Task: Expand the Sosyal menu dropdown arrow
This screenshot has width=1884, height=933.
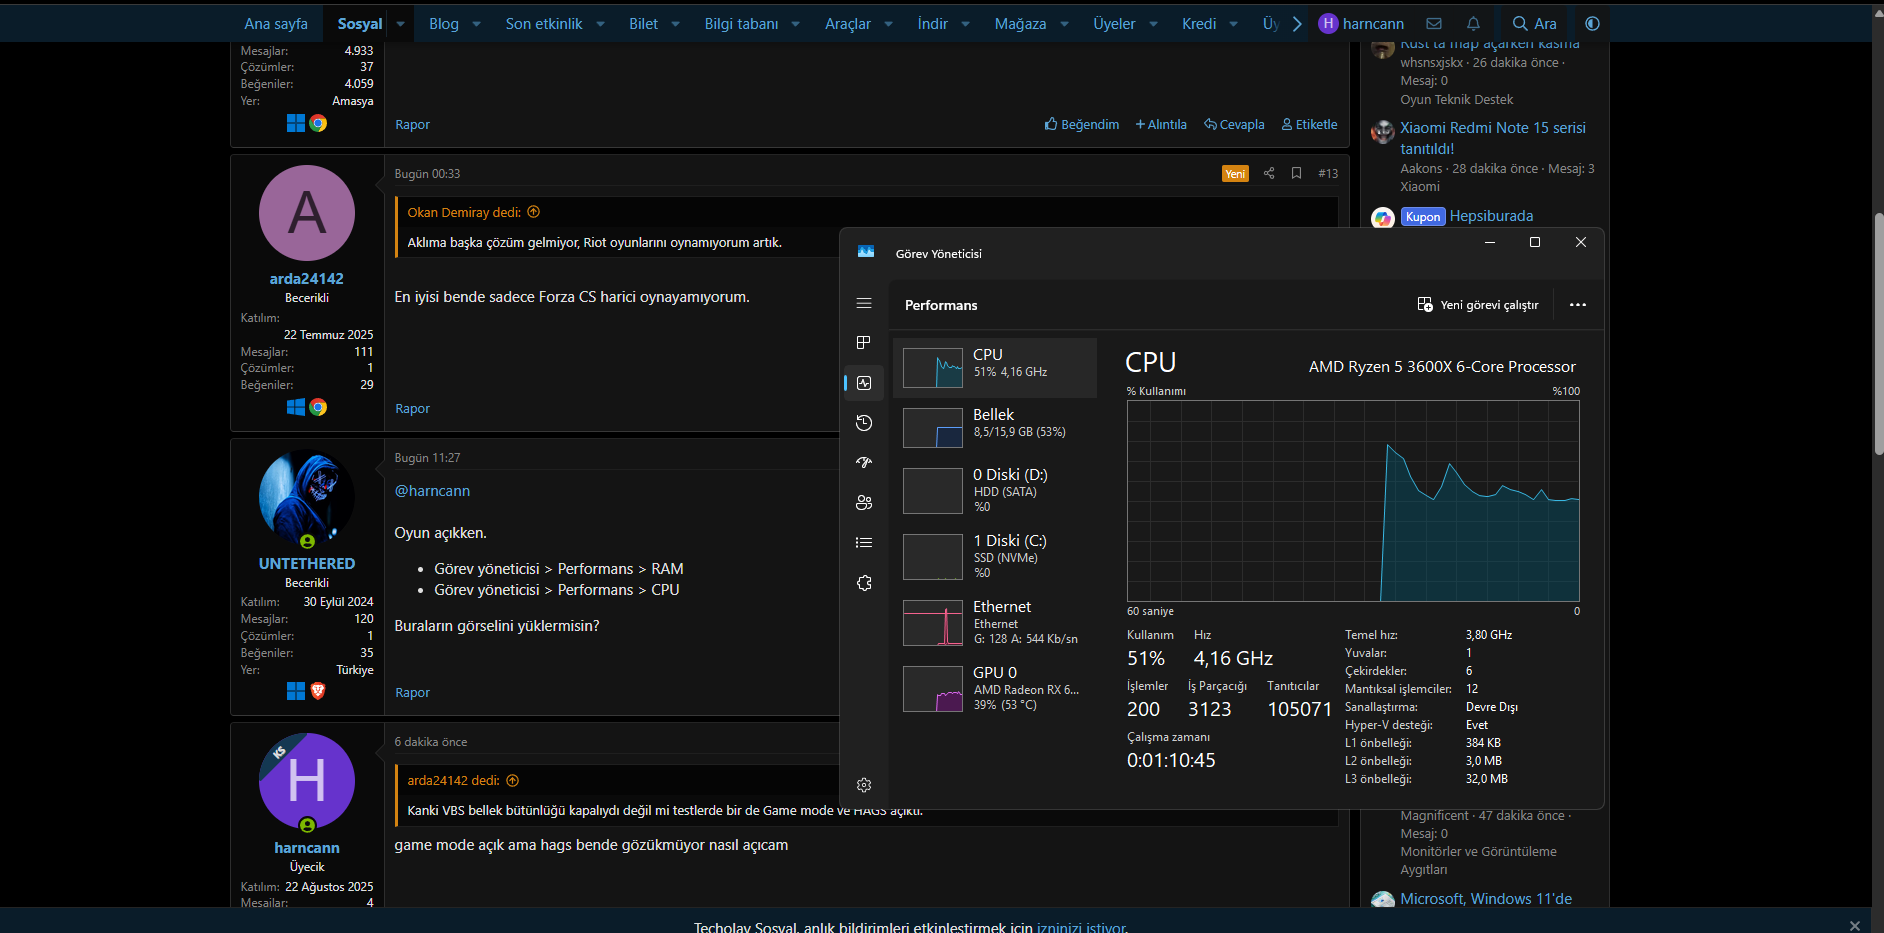Action: [x=400, y=23]
